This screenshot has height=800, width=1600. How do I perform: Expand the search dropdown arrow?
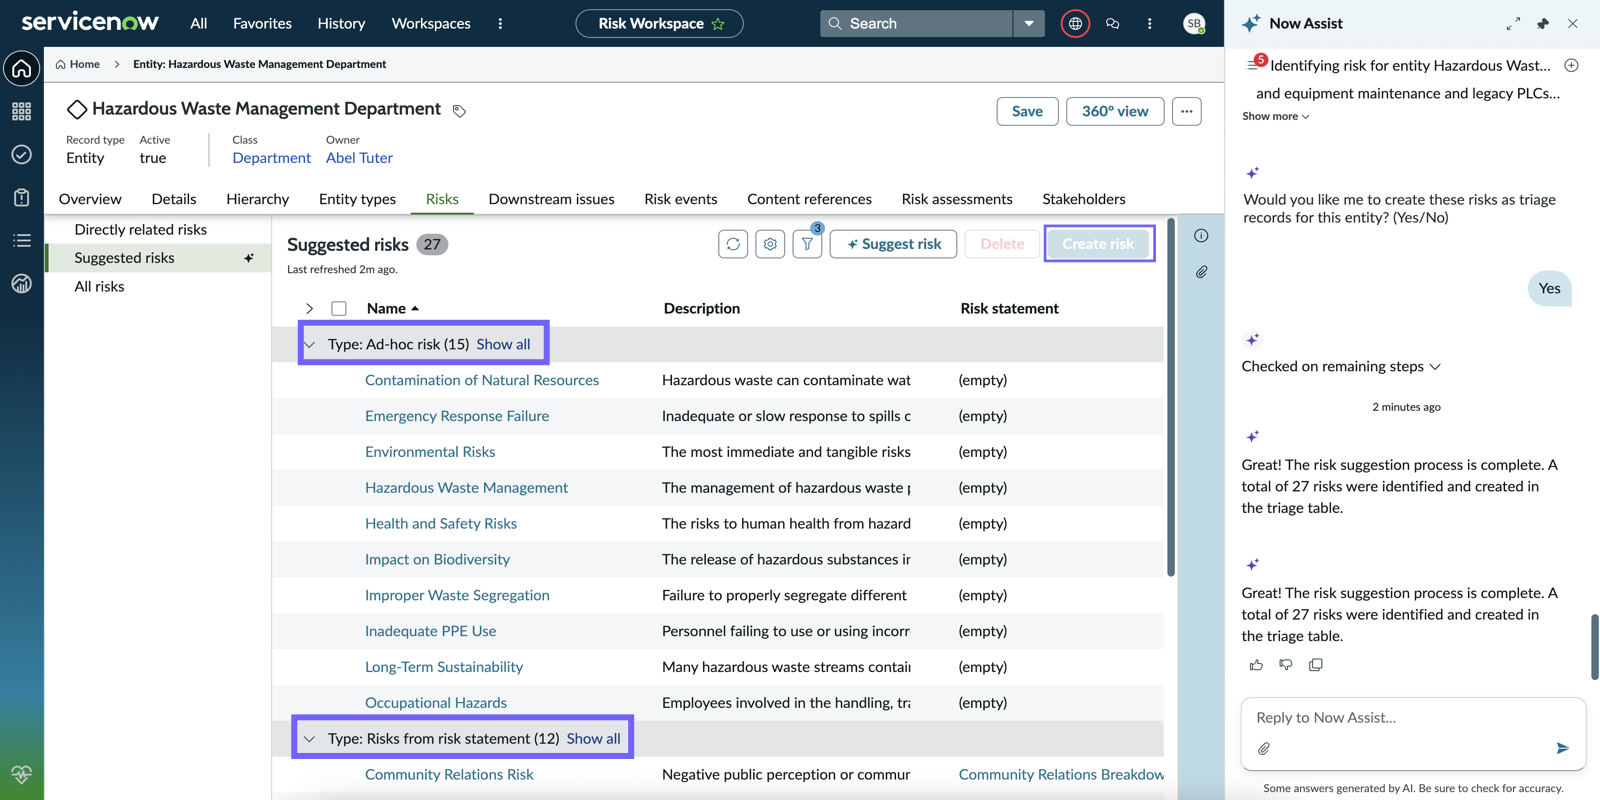point(1029,23)
